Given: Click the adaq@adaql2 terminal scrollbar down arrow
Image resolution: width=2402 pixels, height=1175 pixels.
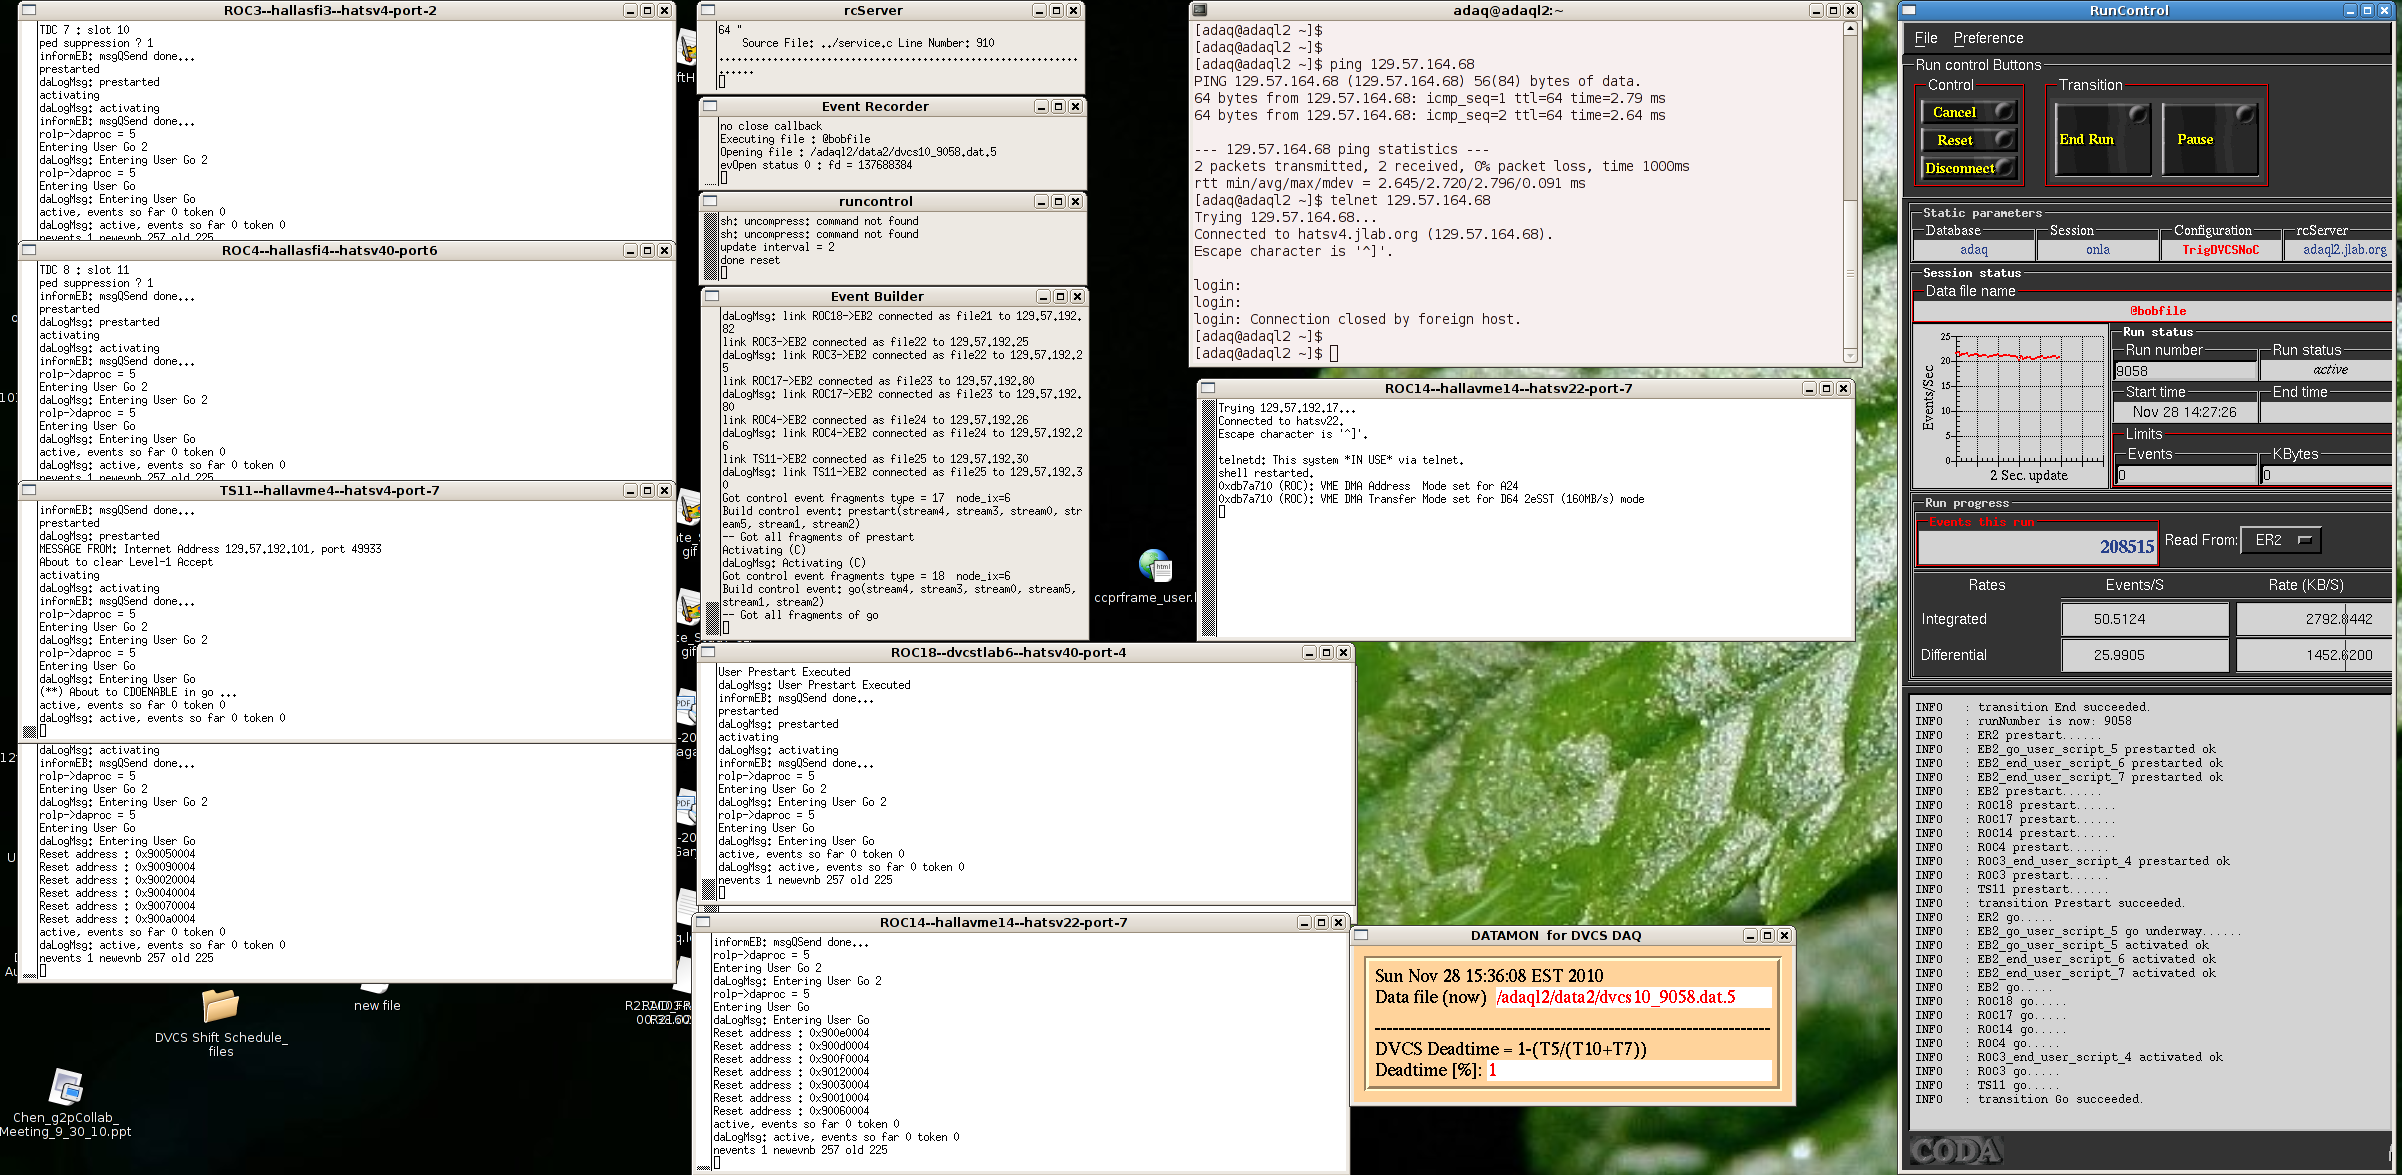Looking at the screenshot, I should coord(1850,355).
